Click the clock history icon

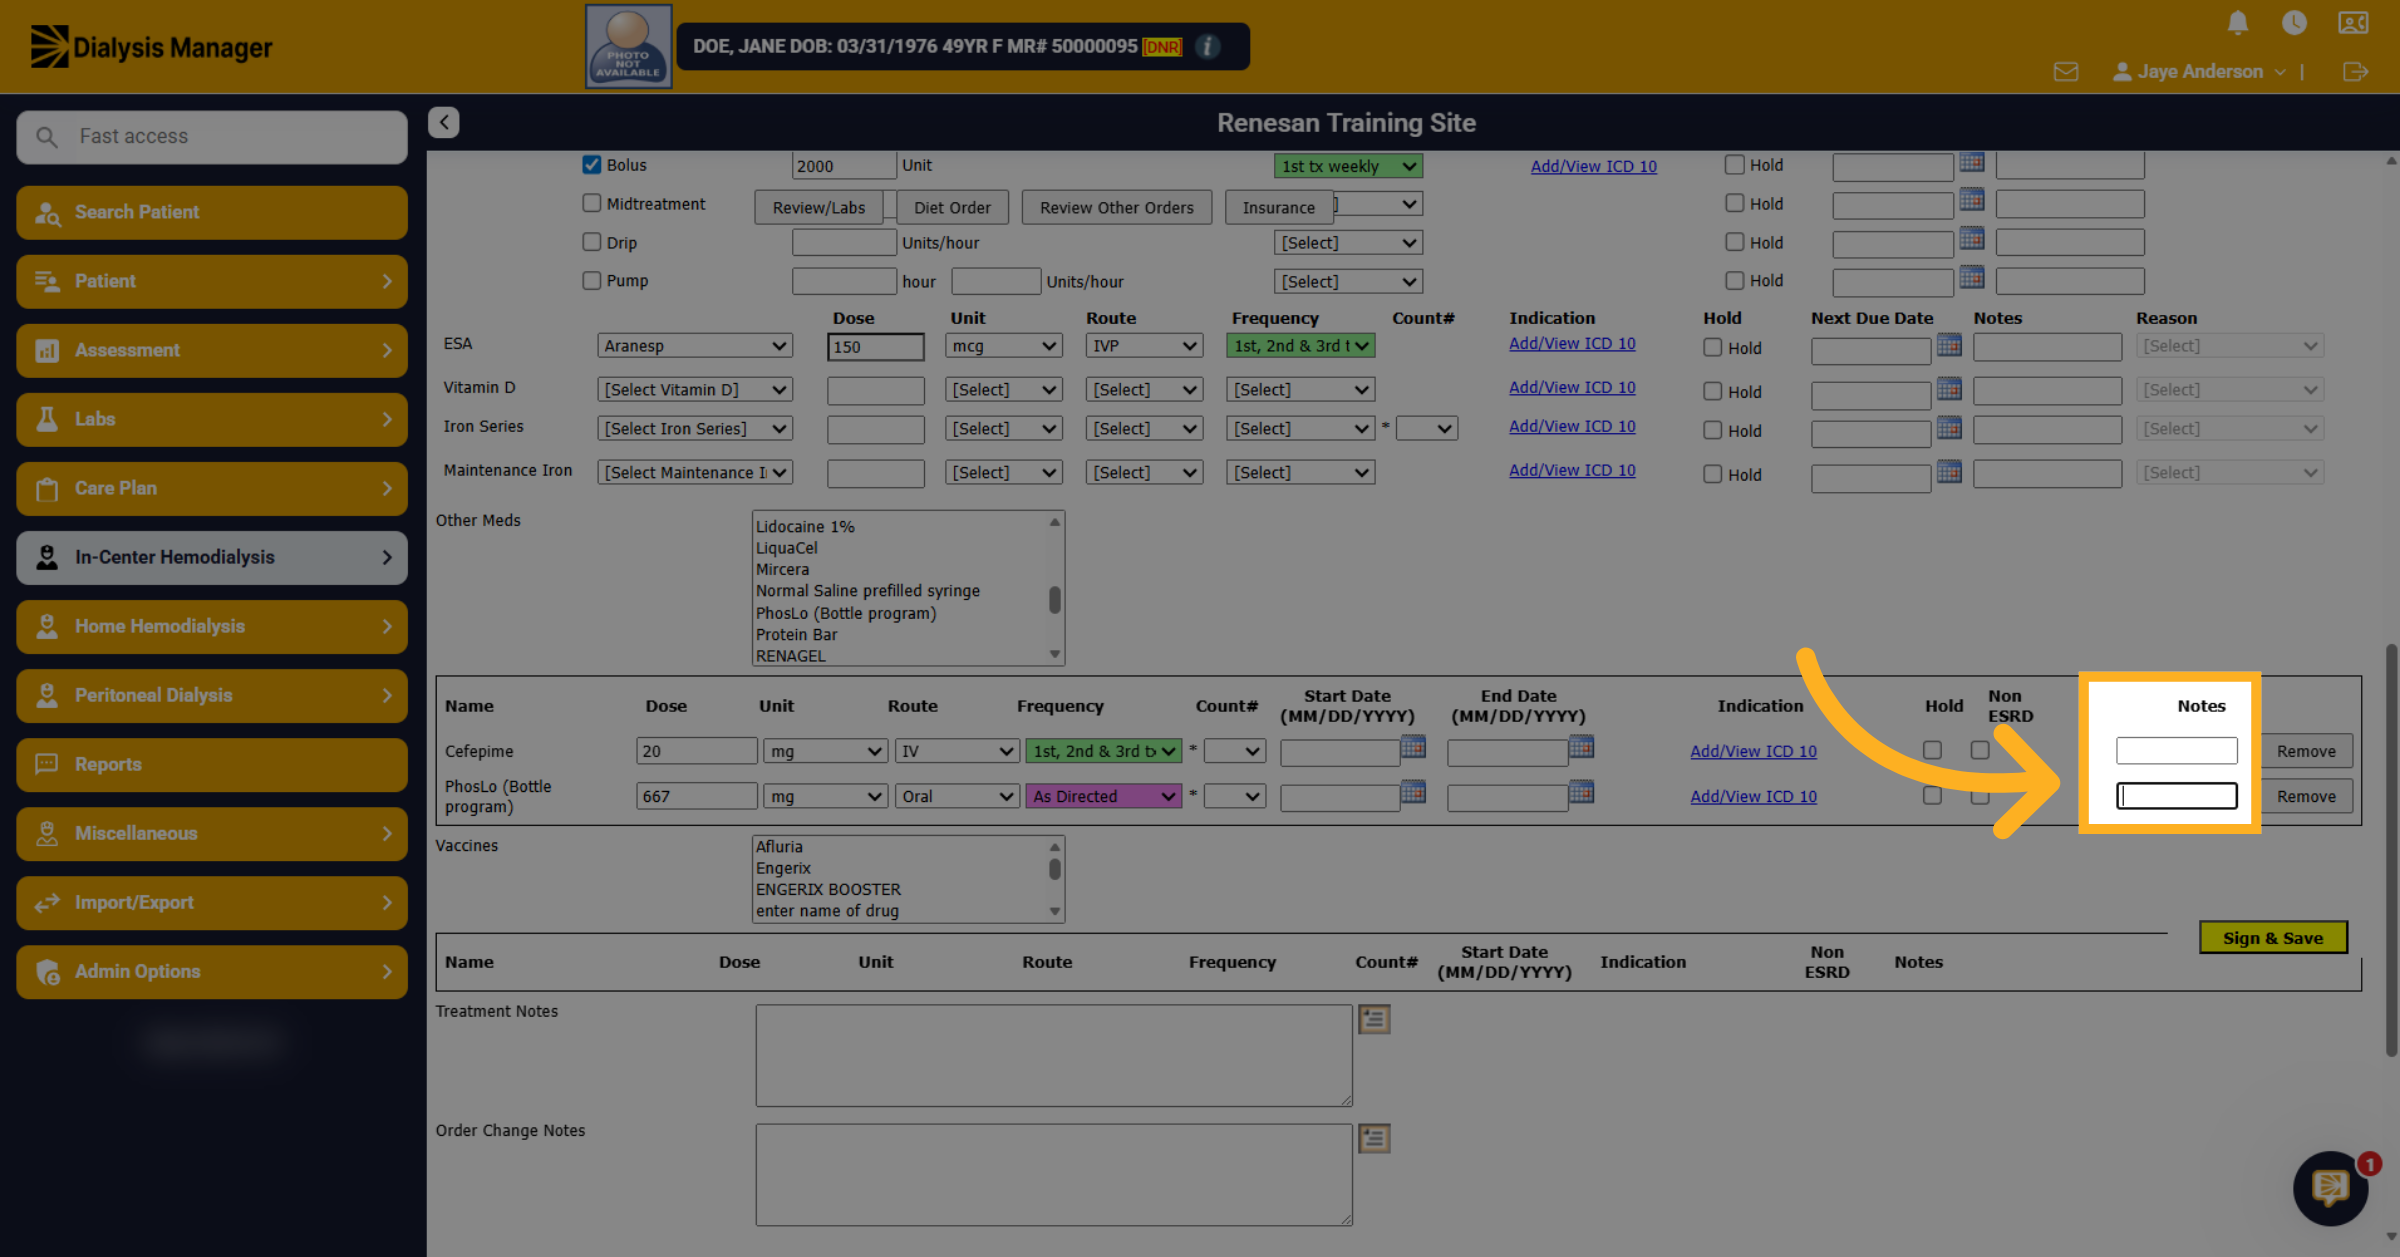tap(2294, 23)
